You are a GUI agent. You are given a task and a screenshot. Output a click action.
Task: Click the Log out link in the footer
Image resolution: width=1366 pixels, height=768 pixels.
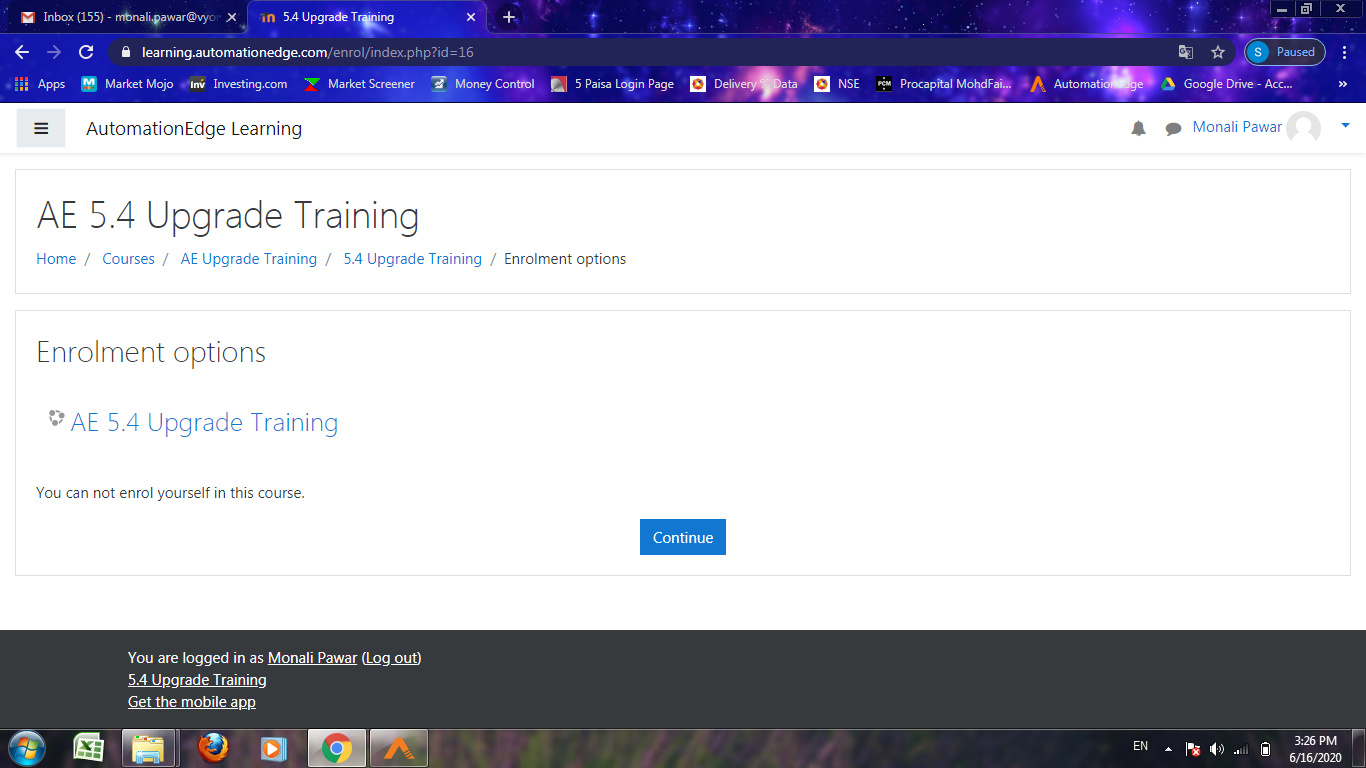coord(391,658)
